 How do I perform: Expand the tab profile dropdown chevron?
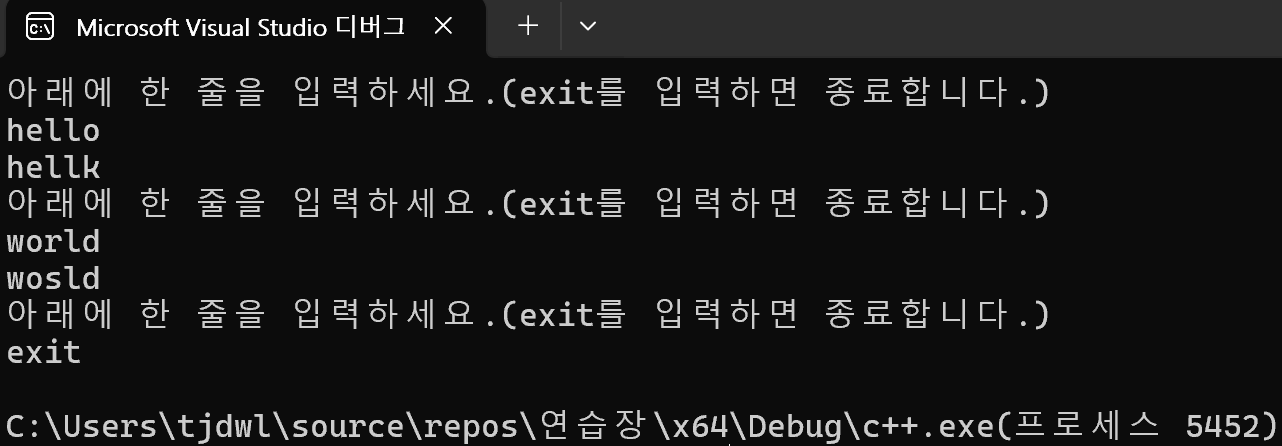[588, 27]
